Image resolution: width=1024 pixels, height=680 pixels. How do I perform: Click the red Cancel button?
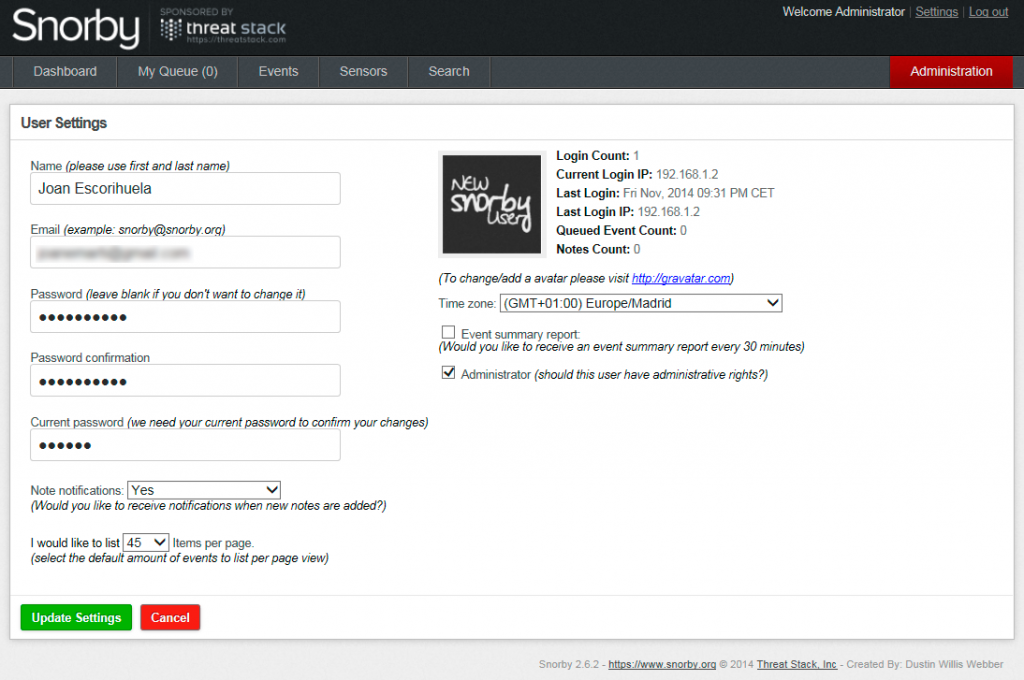(x=170, y=617)
